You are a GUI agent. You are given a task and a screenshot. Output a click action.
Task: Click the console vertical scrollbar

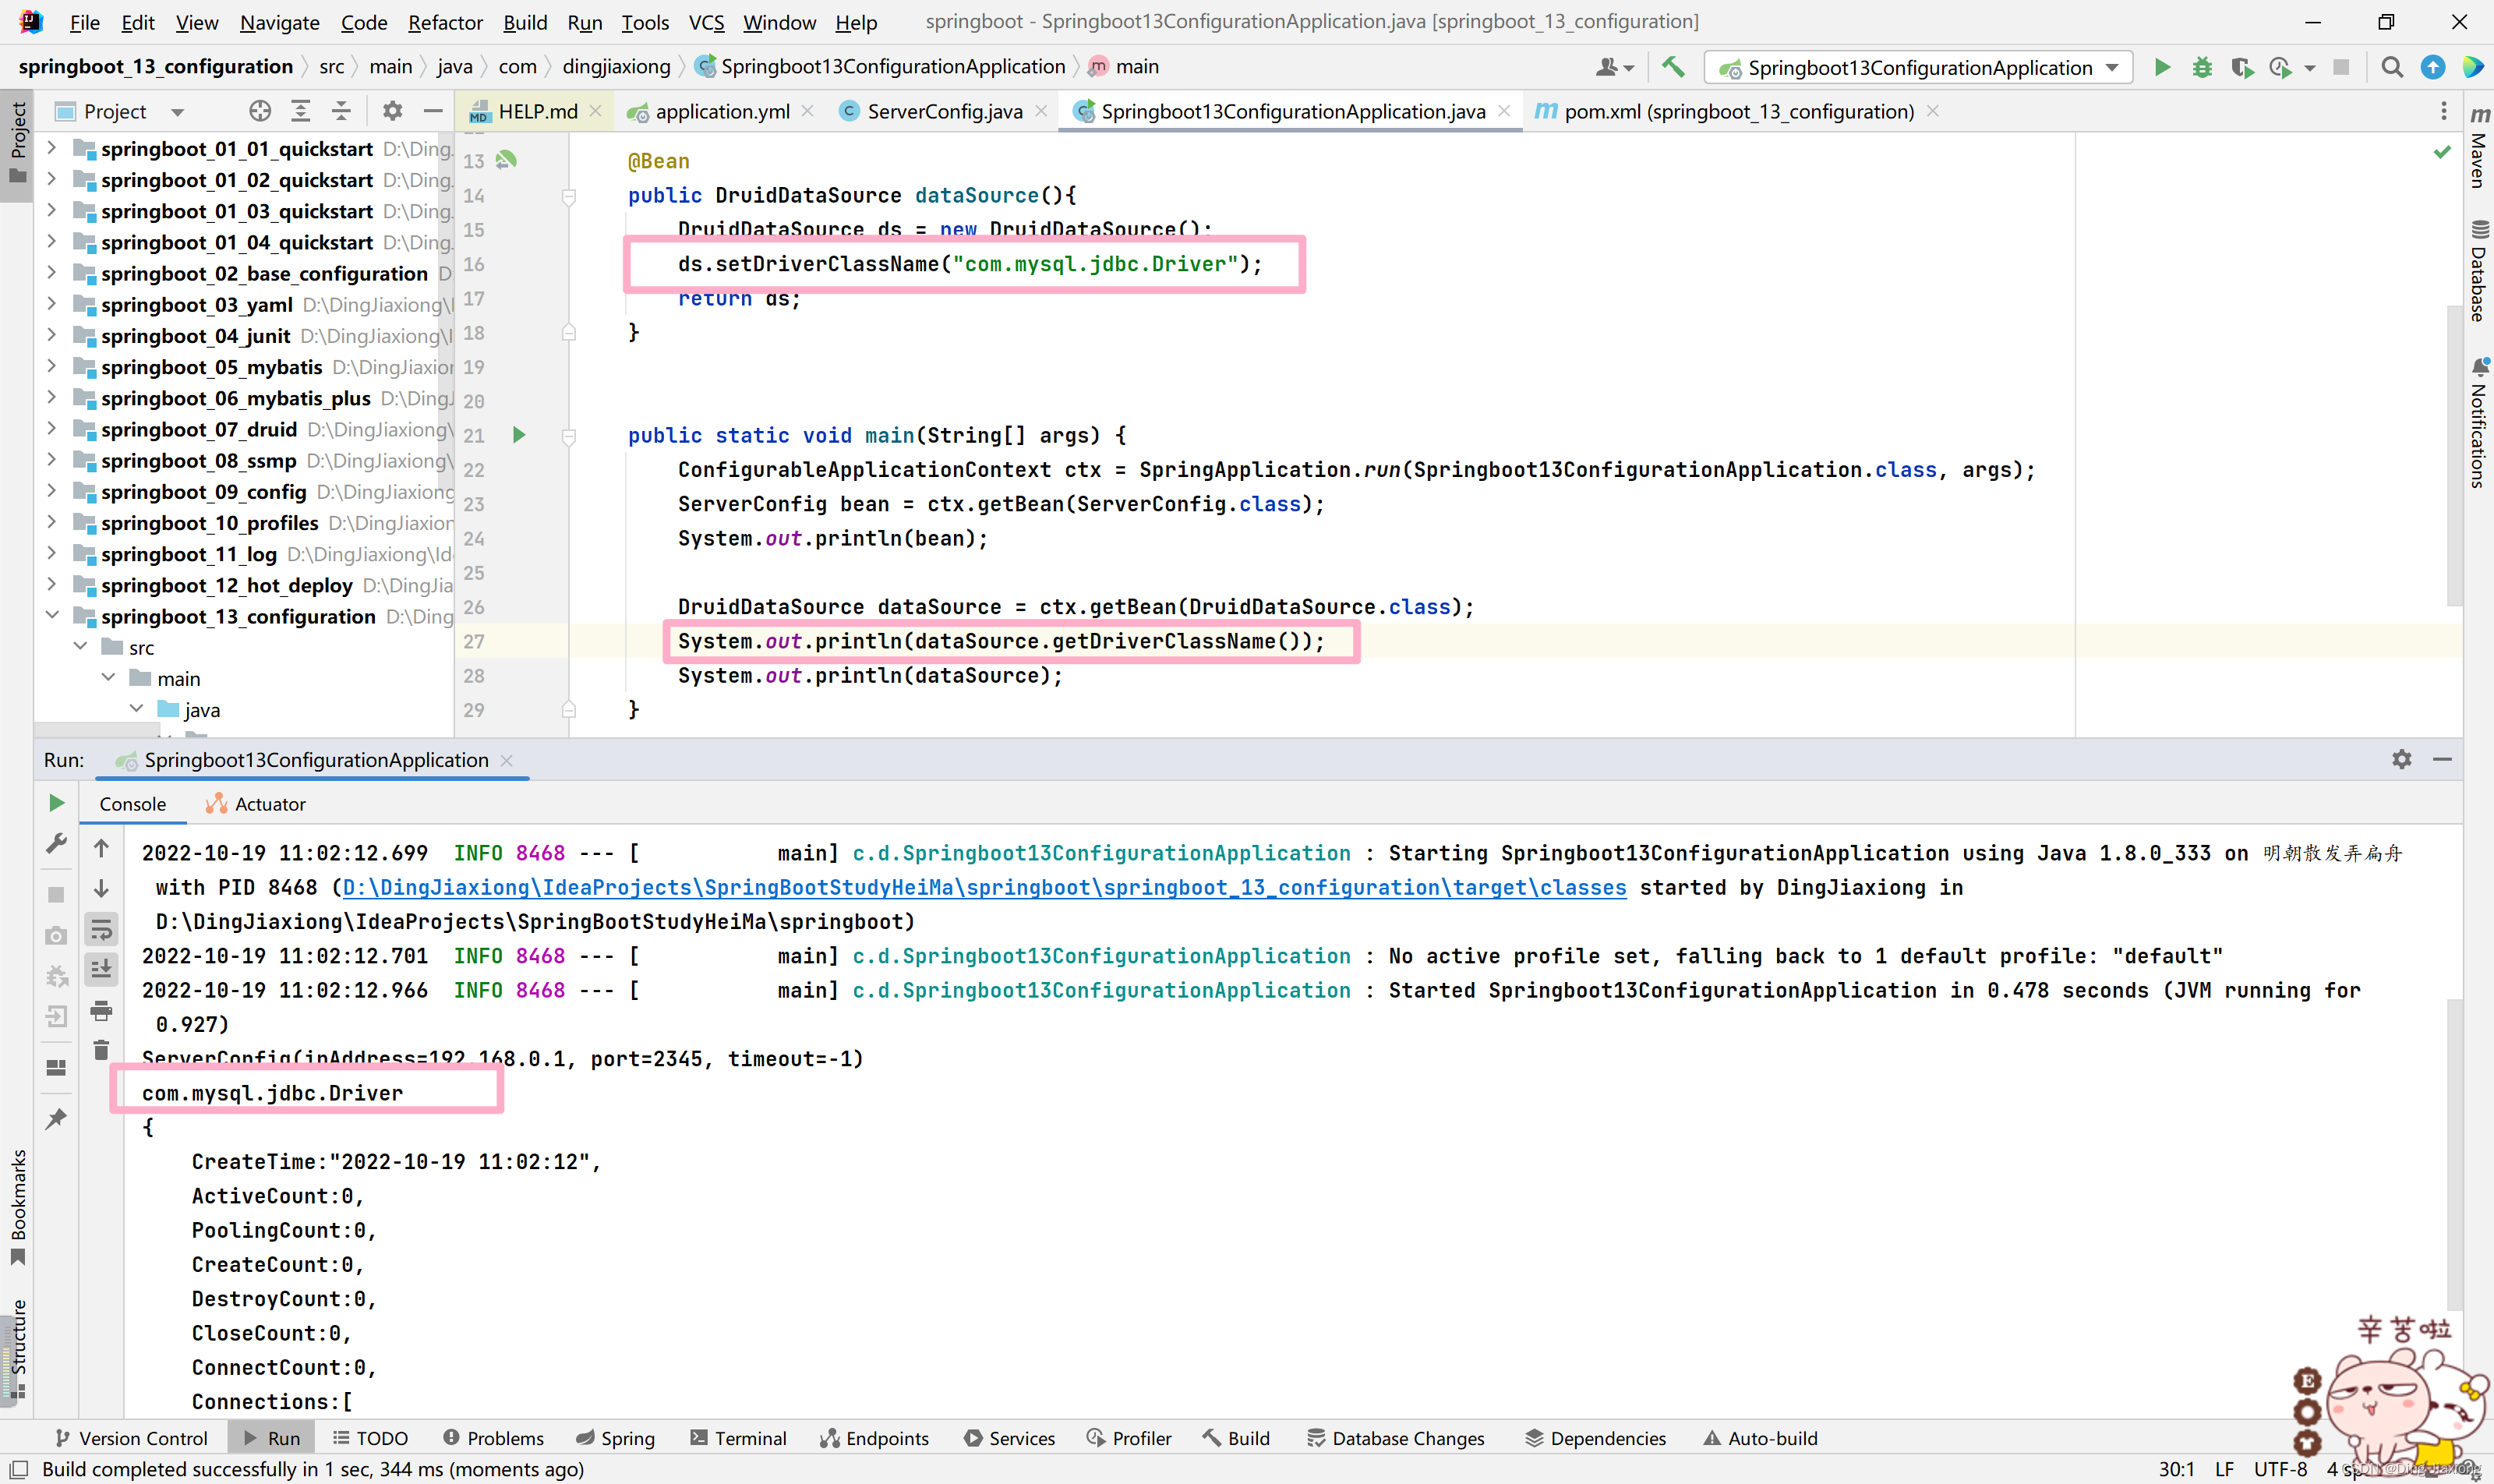pos(2454,1153)
